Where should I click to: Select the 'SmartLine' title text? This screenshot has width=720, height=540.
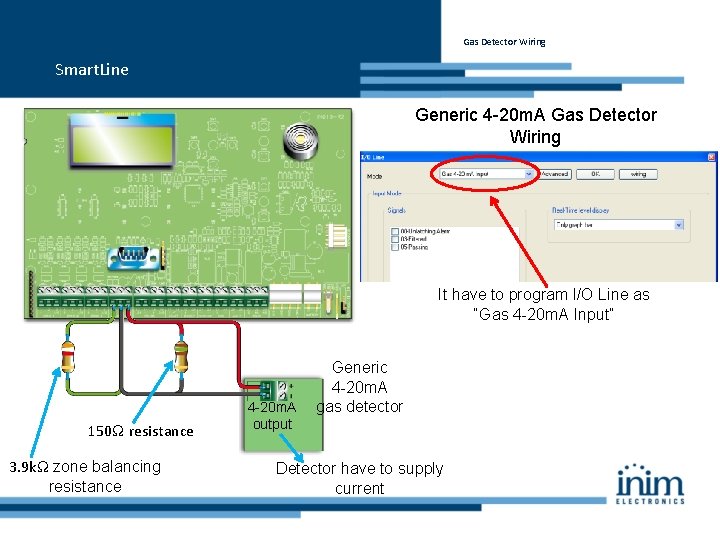tap(92, 70)
